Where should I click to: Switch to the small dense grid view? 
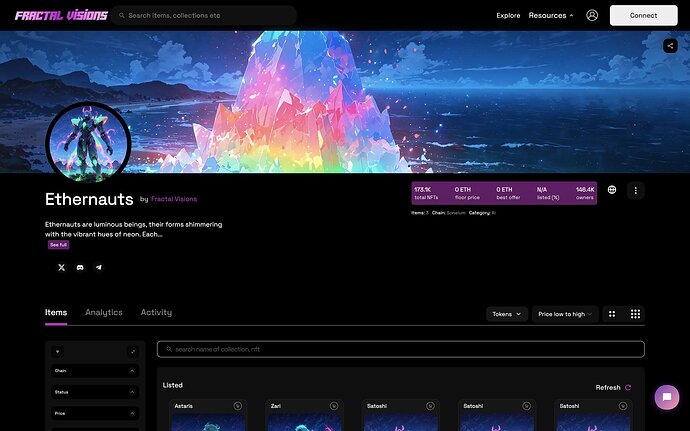tap(635, 314)
